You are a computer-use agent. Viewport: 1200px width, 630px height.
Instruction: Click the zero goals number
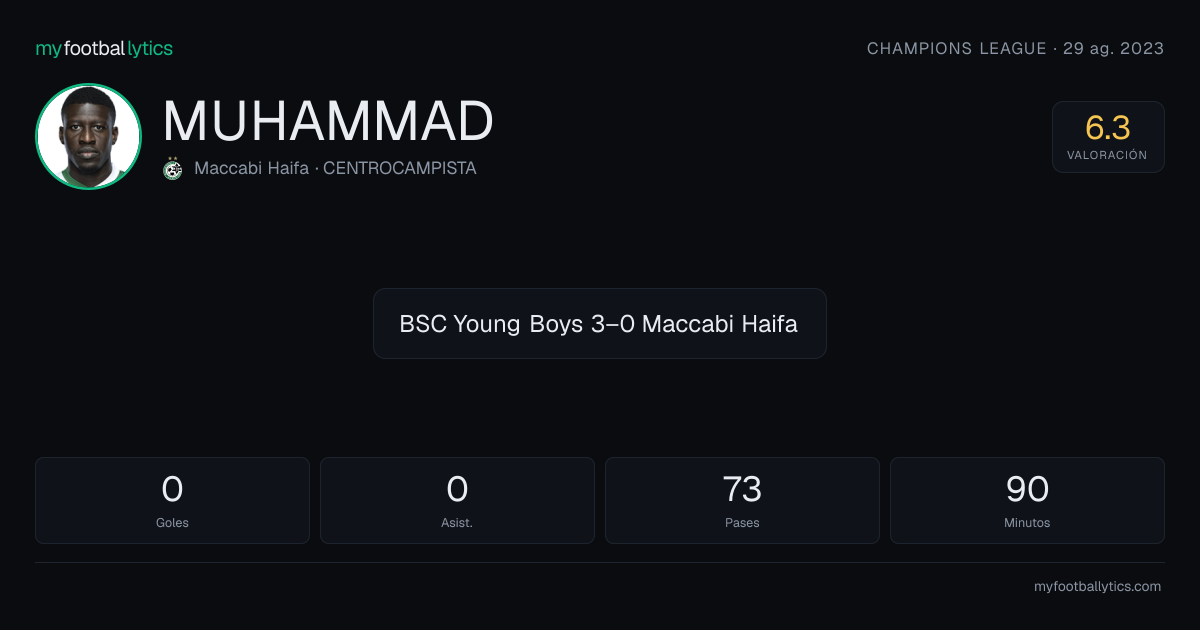(172, 489)
